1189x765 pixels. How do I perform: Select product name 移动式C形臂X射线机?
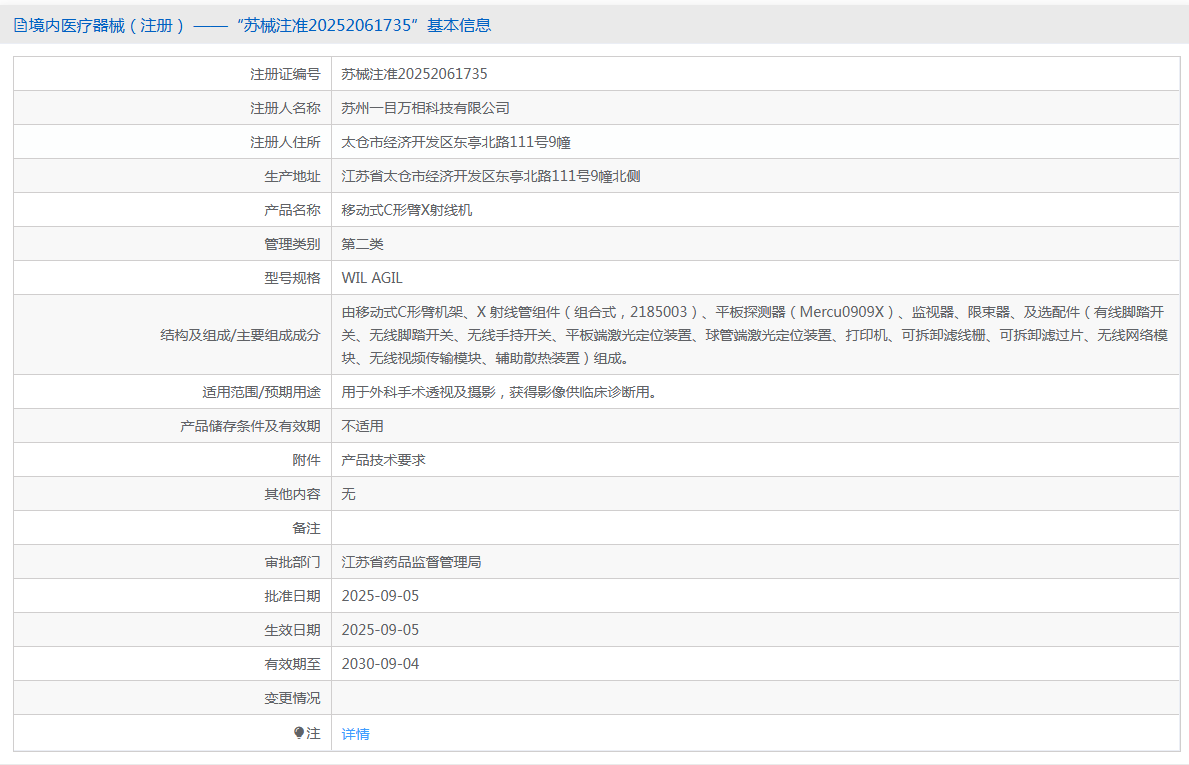tap(406, 210)
